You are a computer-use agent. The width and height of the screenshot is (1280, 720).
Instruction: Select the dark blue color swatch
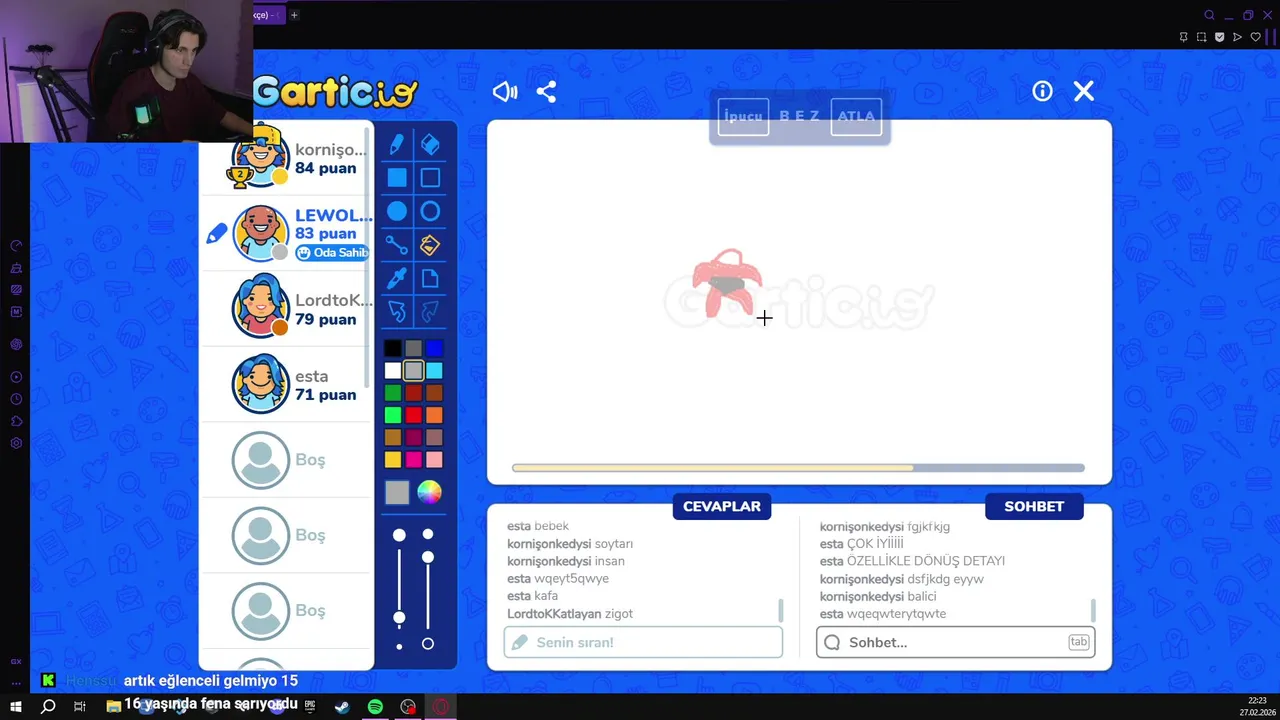pyautogui.click(x=434, y=348)
